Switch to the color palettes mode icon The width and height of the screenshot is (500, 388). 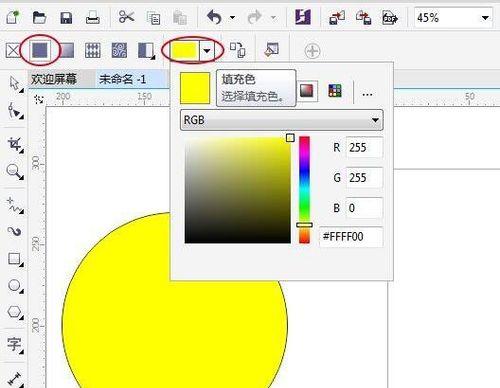[x=335, y=91]
